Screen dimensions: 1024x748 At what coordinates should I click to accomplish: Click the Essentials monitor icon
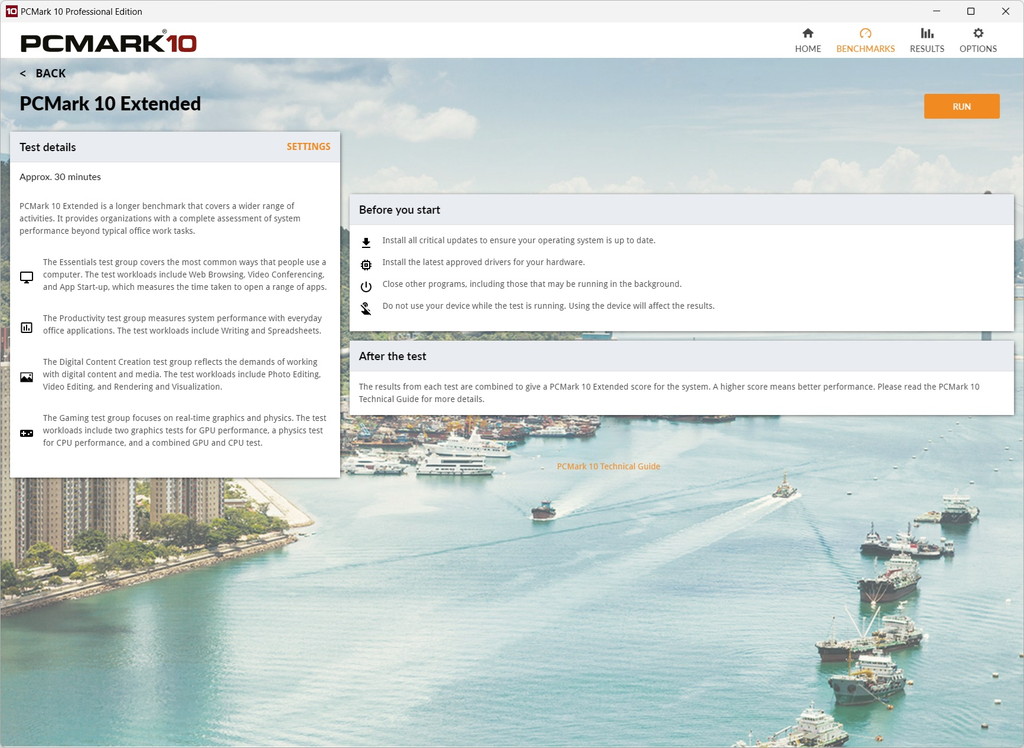(26, 277)
